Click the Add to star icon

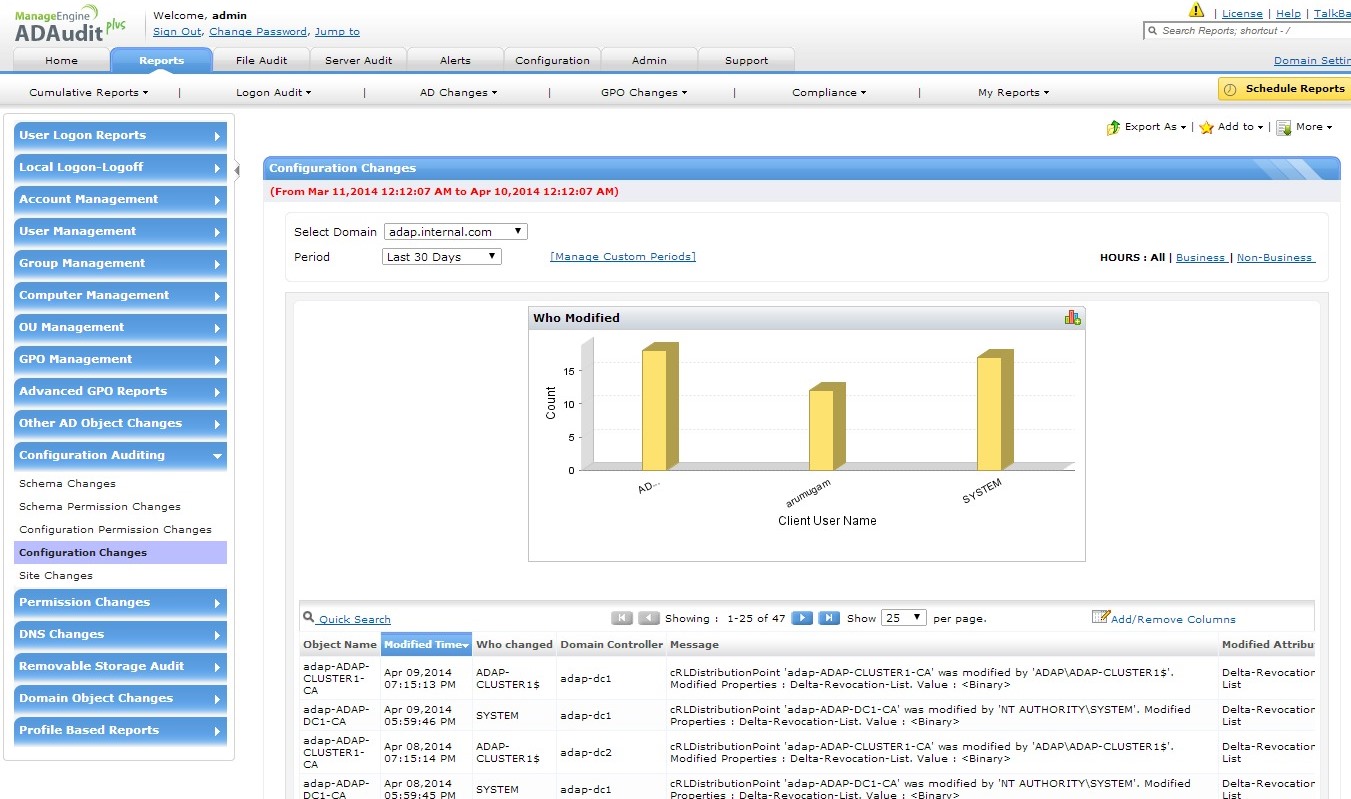(x=1206, y=127)
